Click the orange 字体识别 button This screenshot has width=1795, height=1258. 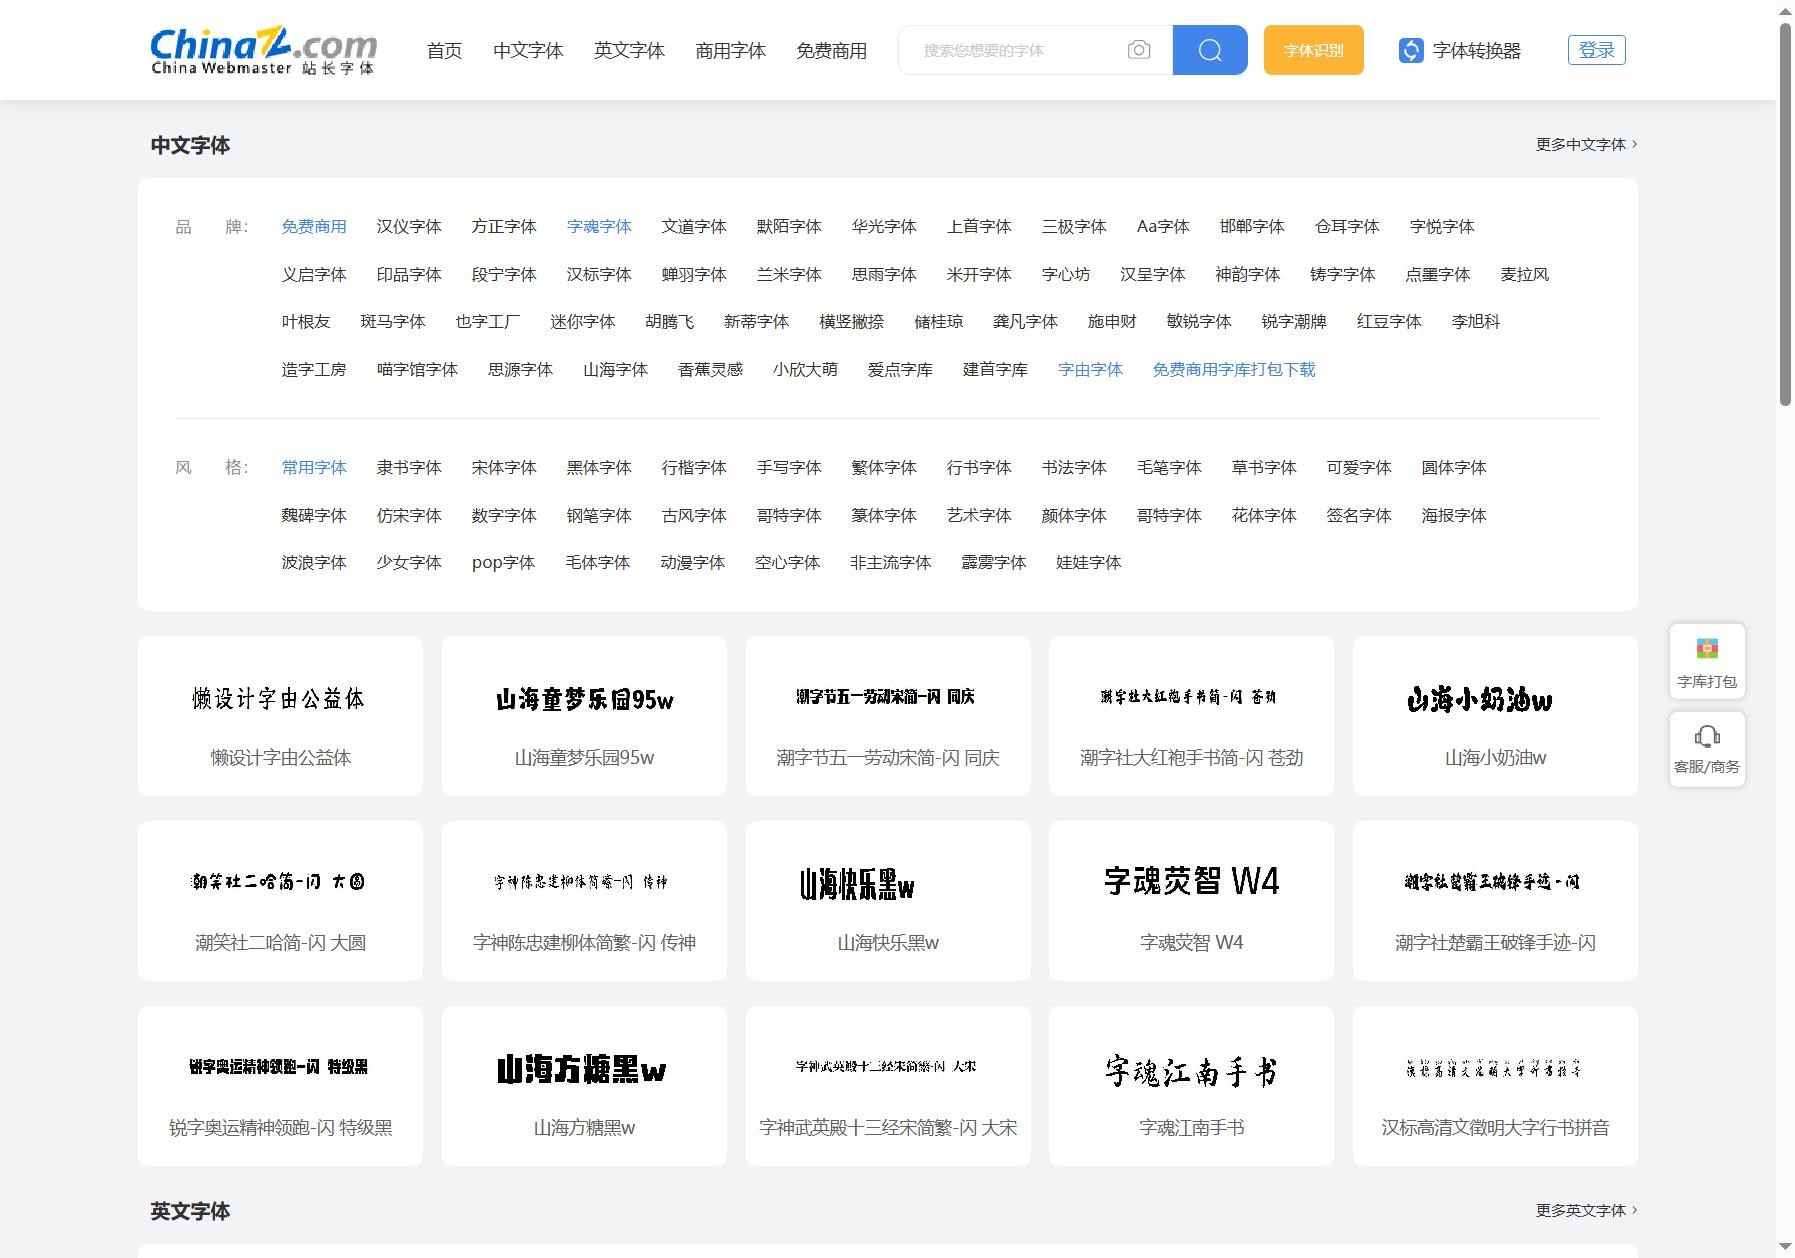(1314, 50)
